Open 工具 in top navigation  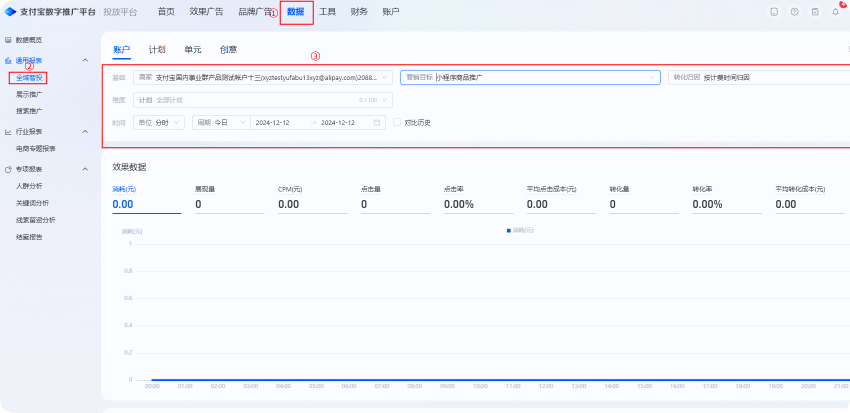(327, 12)
